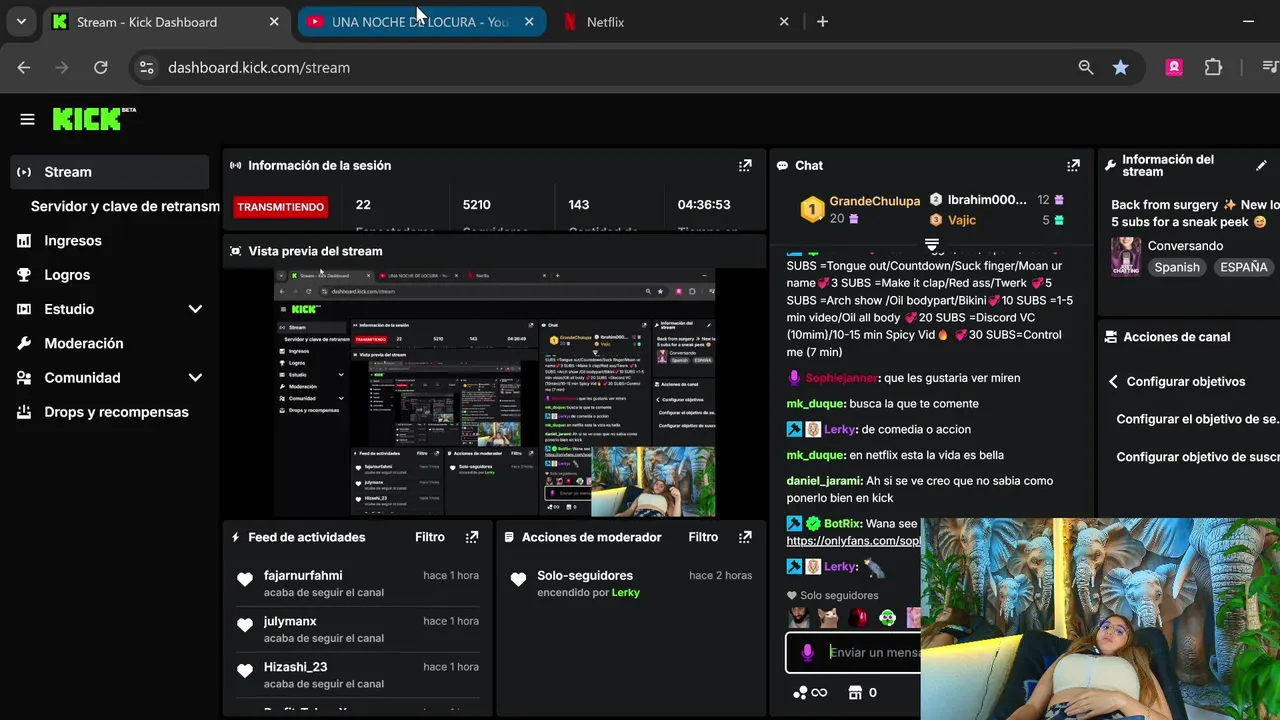Screen dimensions: 1280x720
Task: Click mk_duque username on busca message
Action: tap(815, 404)
